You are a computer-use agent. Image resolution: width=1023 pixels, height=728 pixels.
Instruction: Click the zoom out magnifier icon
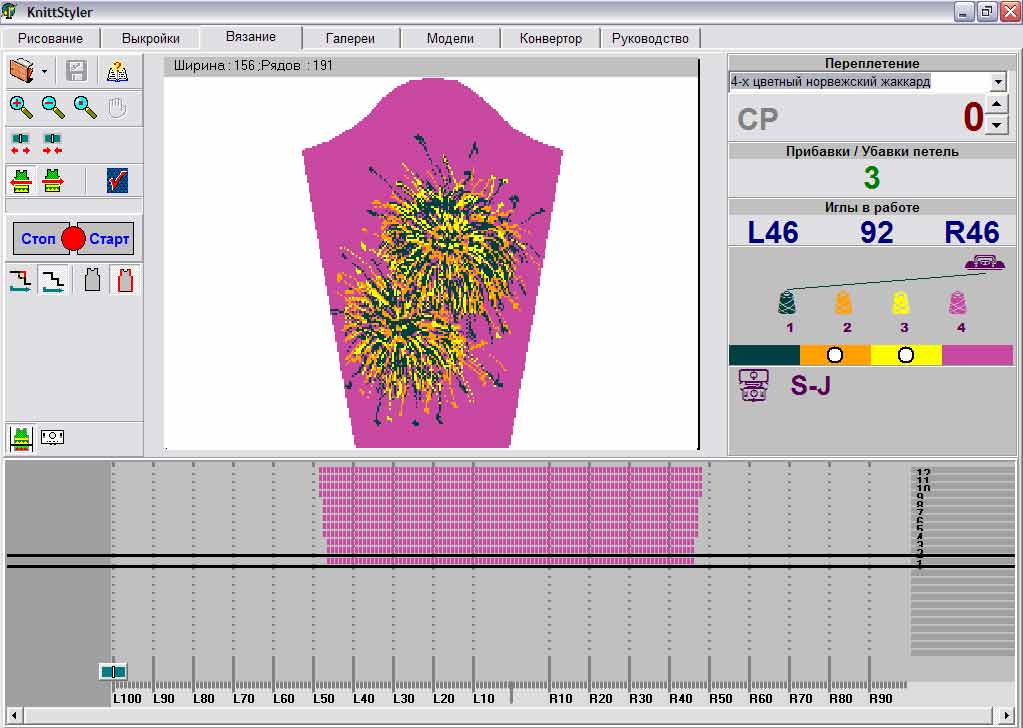coord(53,107)
